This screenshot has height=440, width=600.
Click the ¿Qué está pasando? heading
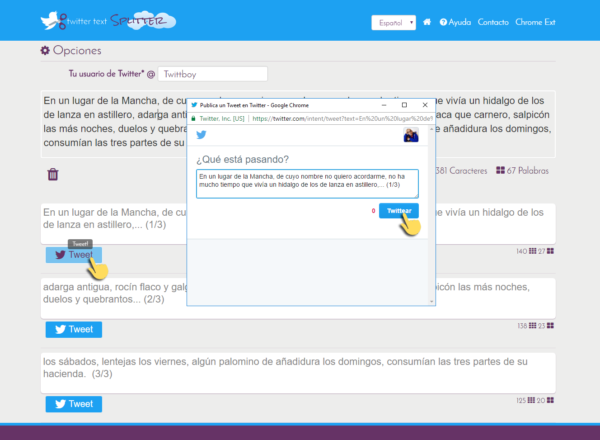tap(243, 159)
